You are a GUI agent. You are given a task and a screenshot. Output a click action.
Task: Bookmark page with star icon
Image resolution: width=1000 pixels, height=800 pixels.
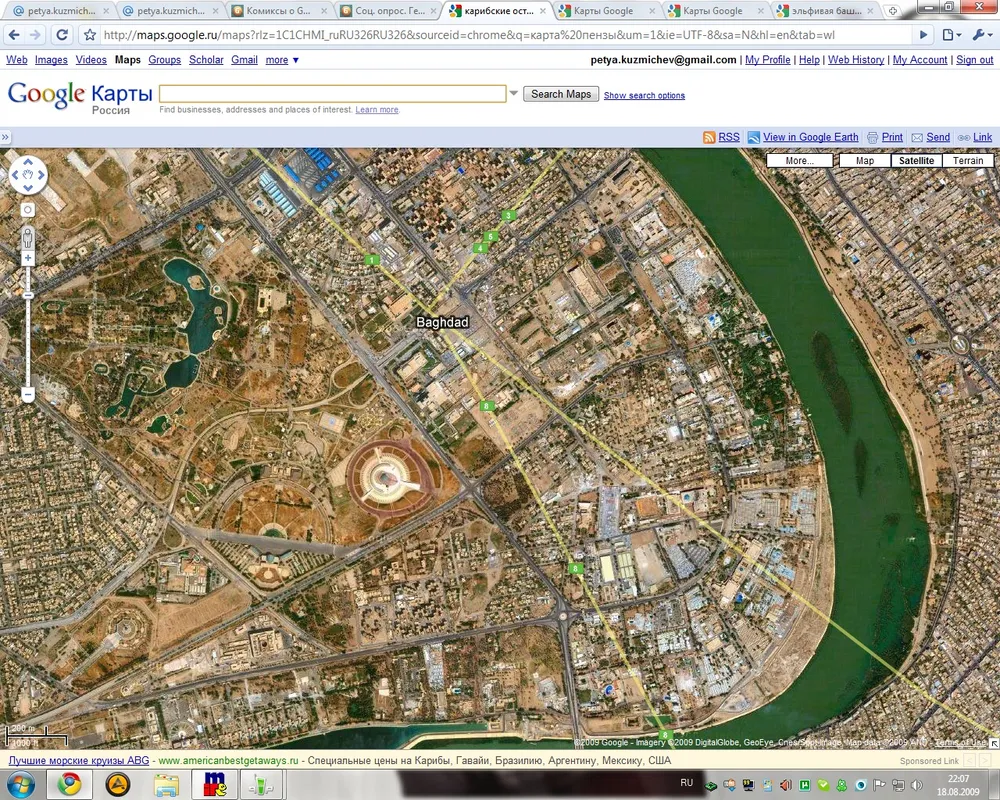(x=90, y=35)
